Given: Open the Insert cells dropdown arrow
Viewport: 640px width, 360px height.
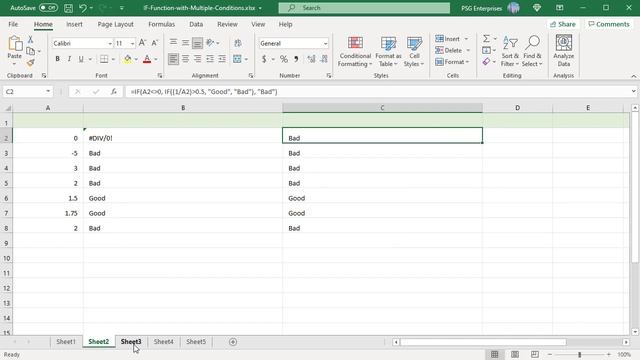Looking at the screenshot, I should click(x=467, y=39).
